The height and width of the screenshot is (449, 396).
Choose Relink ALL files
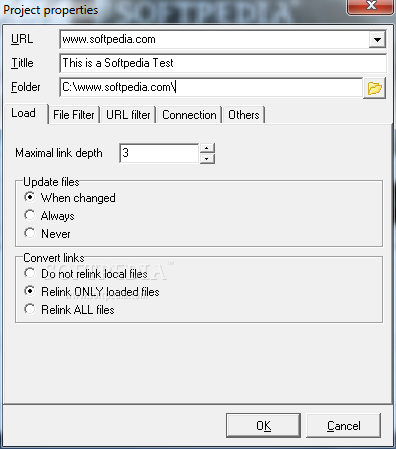69,310
